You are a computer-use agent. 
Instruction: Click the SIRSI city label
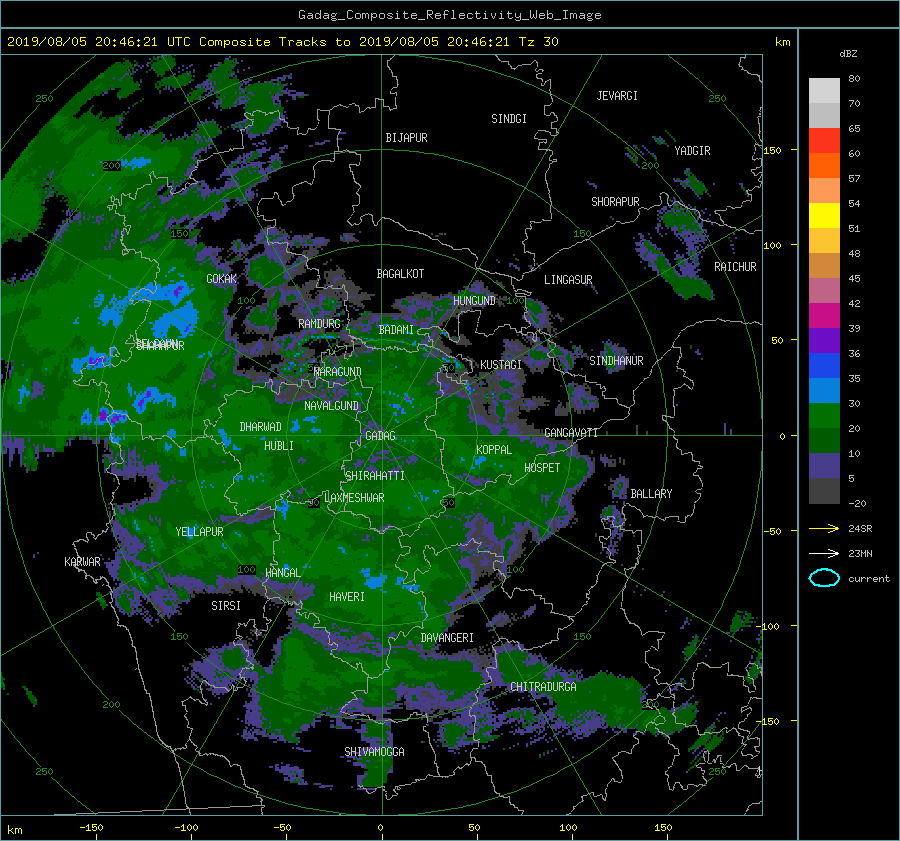[226, 606]
